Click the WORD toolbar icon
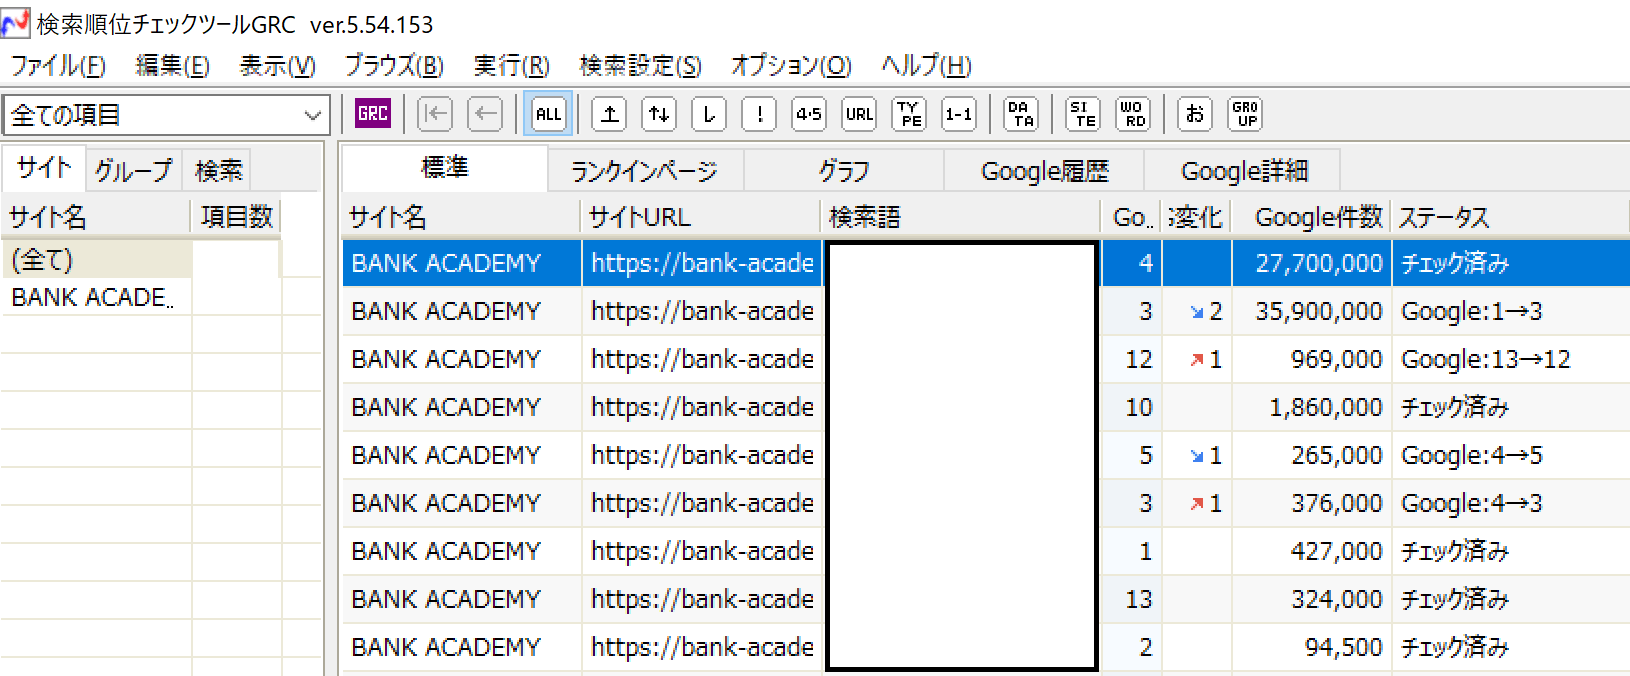1630x676 pixels. tap(1133, 114)
